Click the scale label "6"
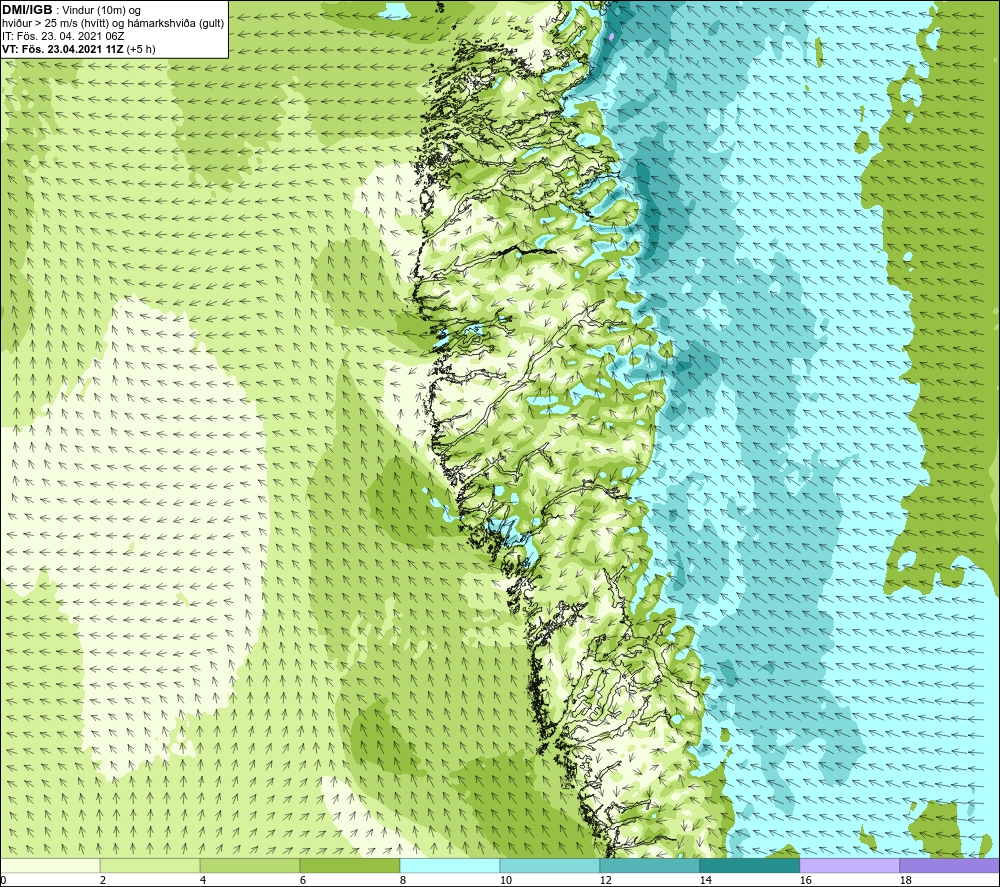1000x887 pixels. [303, 880]
